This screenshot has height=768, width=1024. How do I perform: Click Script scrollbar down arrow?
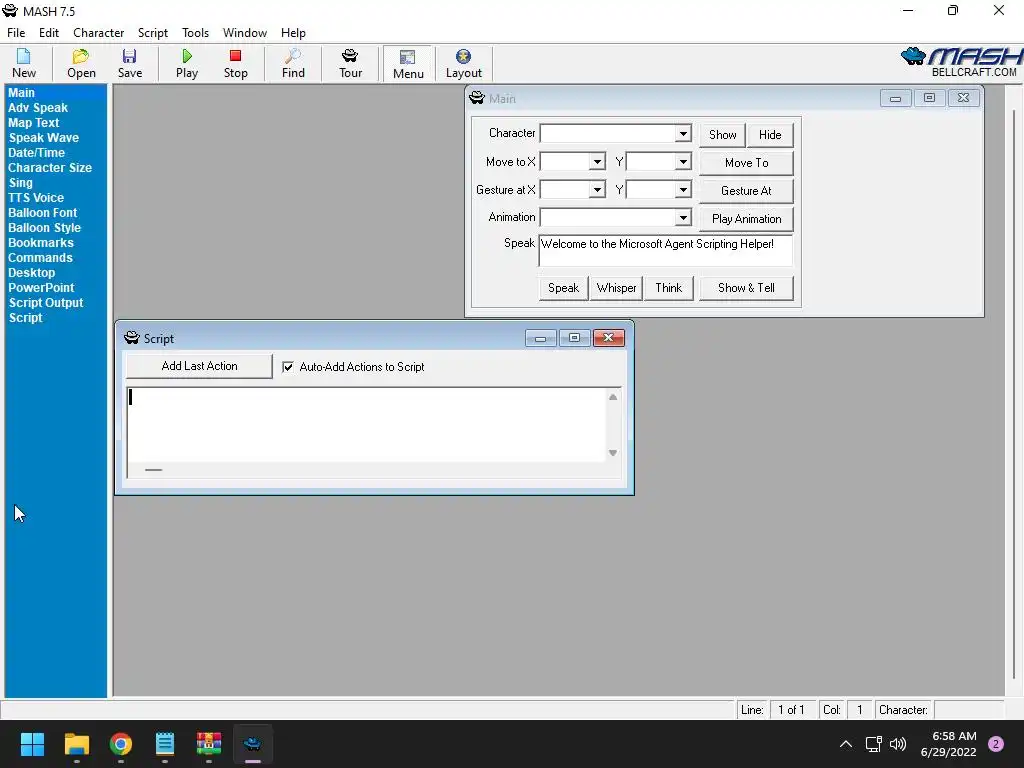[x=613, y=453]
